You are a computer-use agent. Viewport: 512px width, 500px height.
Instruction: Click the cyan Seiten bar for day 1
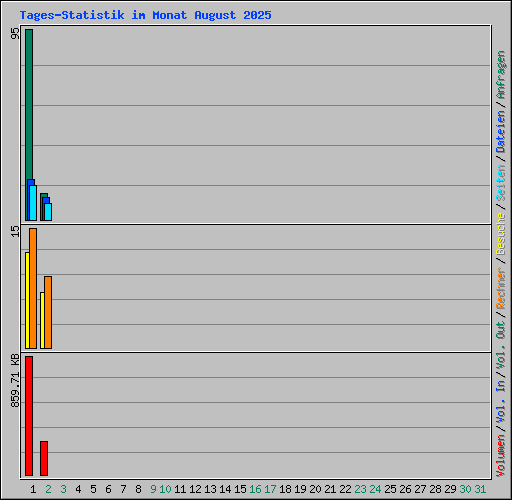33,203
